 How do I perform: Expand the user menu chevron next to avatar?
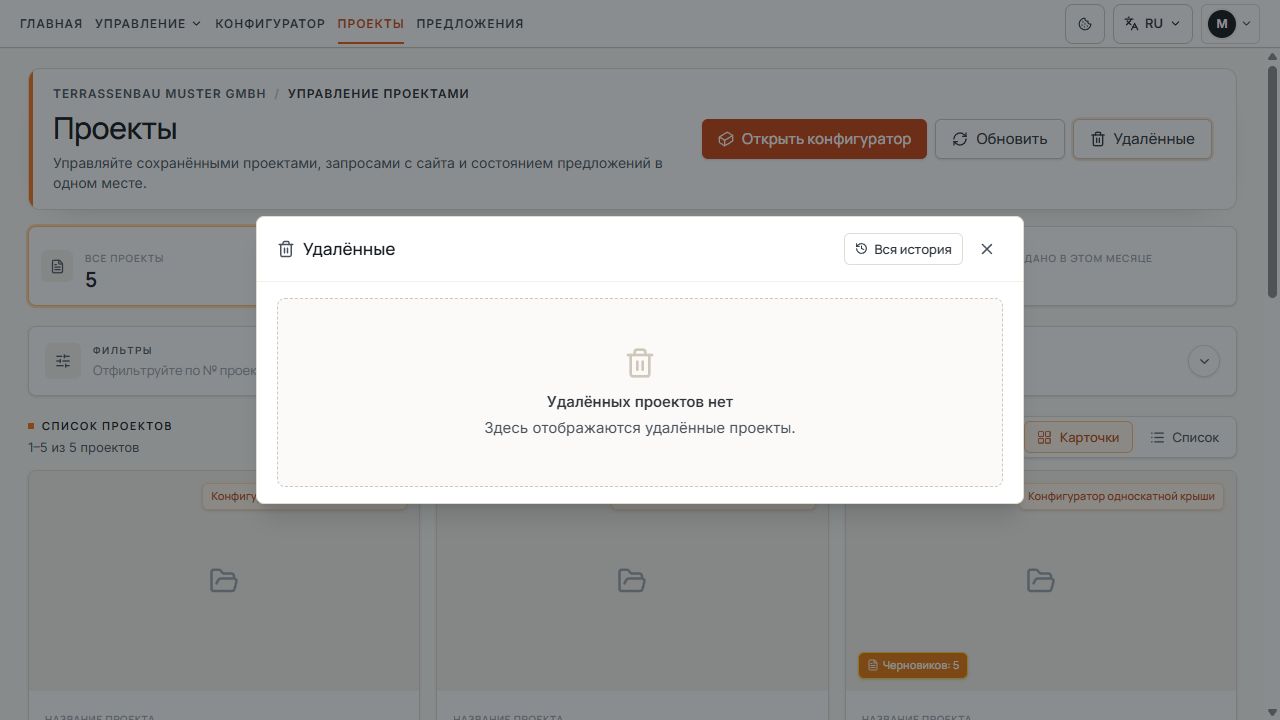(1246, 24)
